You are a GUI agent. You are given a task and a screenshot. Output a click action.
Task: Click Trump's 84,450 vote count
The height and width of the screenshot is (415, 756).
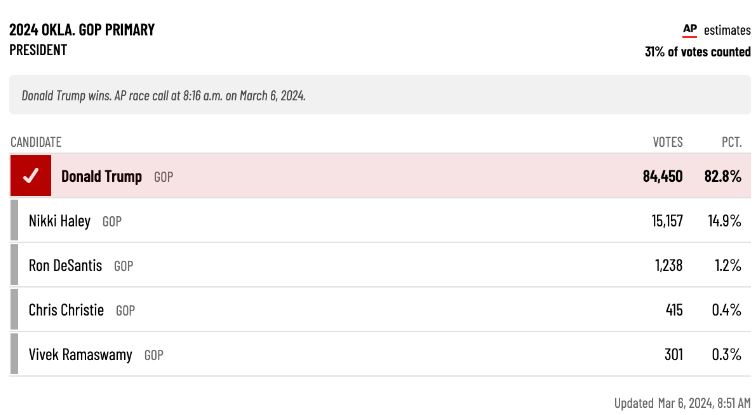pyautogui.click(x=662, y=176)
